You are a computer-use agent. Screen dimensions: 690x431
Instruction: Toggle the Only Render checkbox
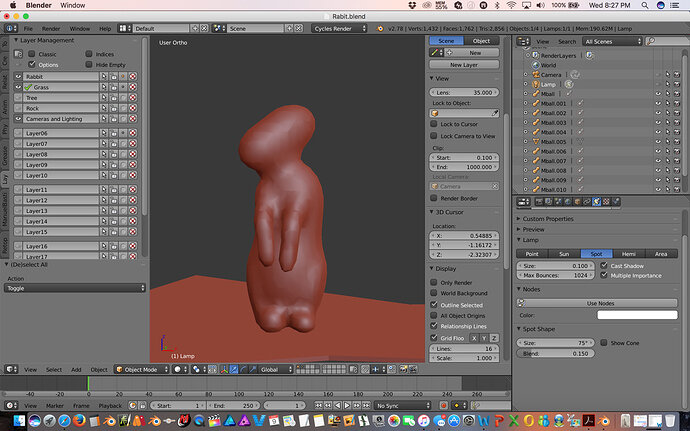(434, 282)
